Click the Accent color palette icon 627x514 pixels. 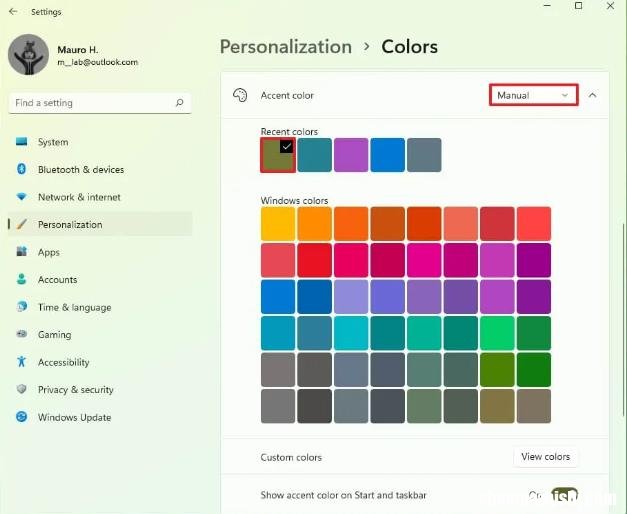(240, 95)
